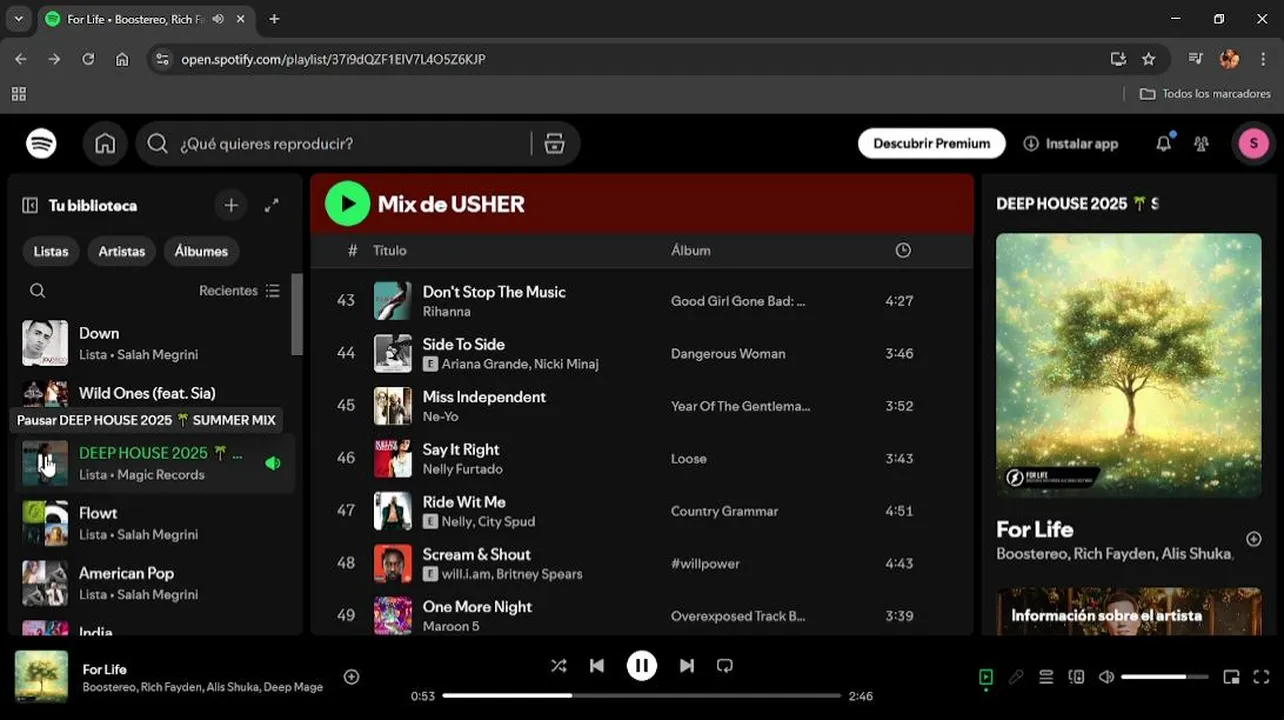Open the mini player
This screenshot has width=1284, height=720.
coord(1231,677)
